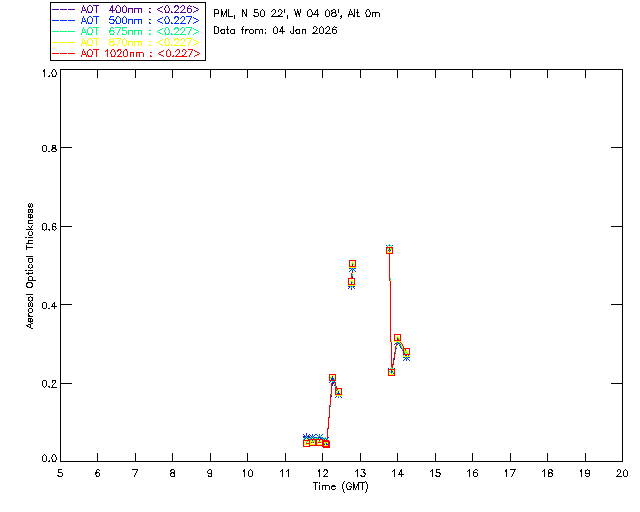This screenshot has width=640, height=512.
Task: Click the x-axis label 5
Action: 60,473
